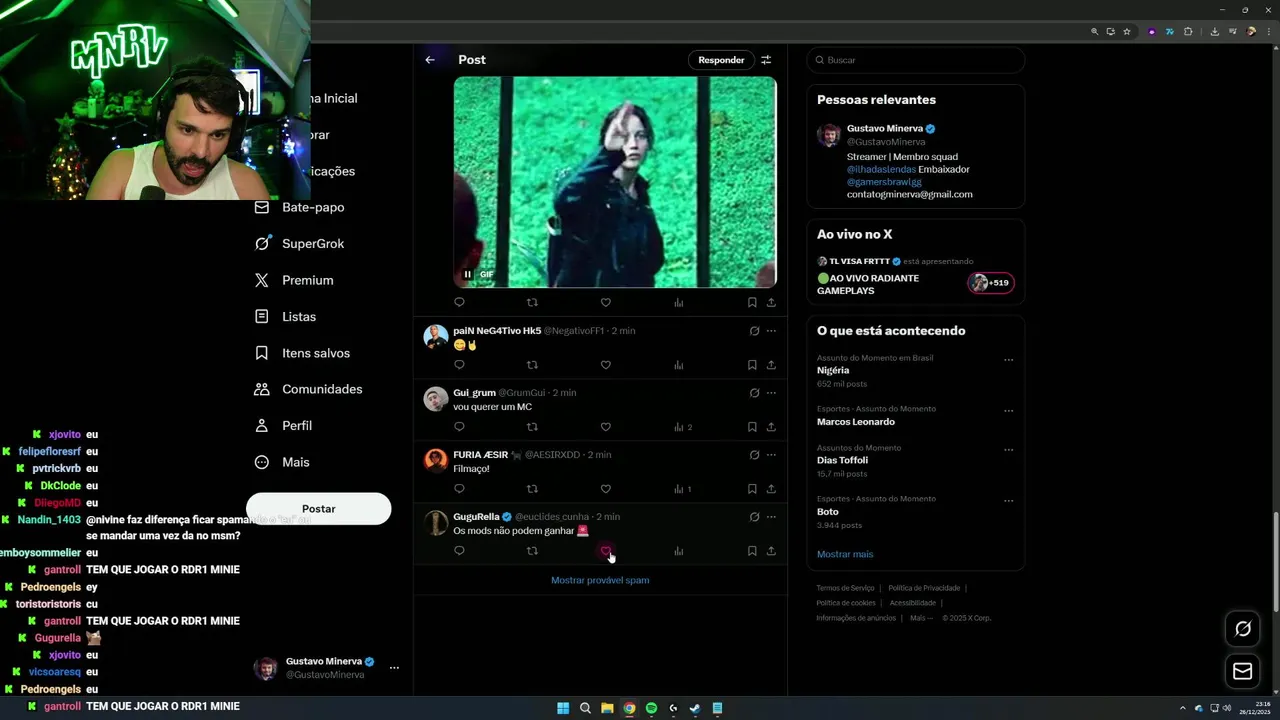The height and width of the screenshot is (720, 1280).
Task: Open Grok on paiN NeG4Tivo Hk5's comment
Action: [754, 331]
